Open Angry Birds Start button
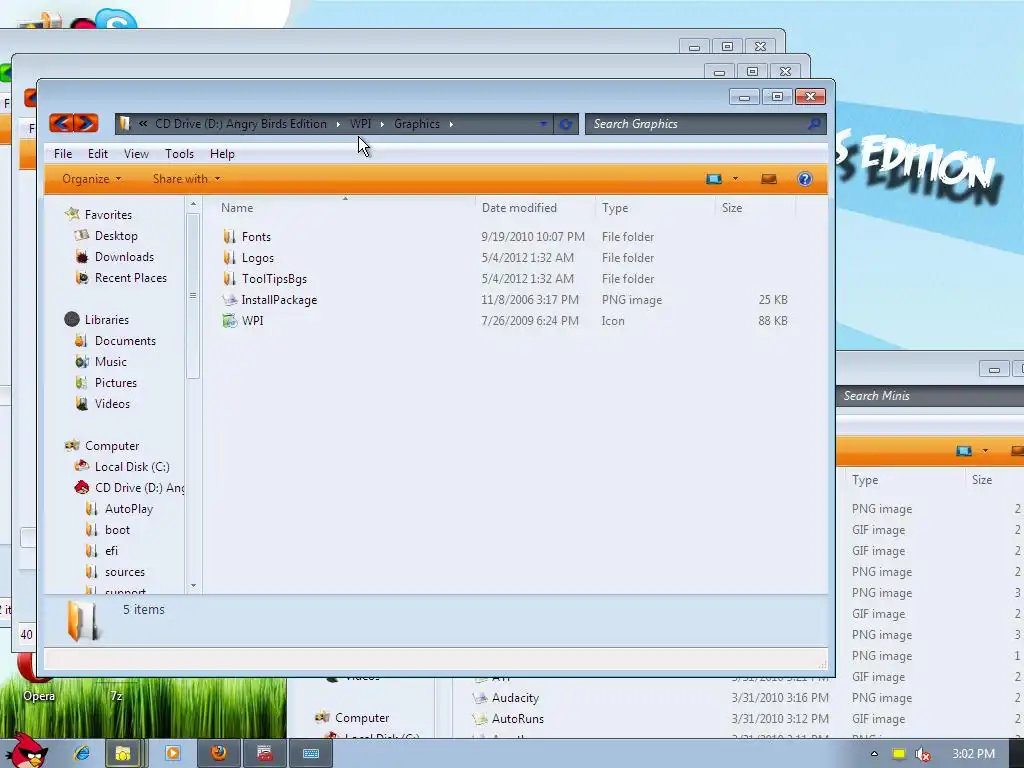The height and width of the screenshot is (768, 1024). [27, 750]
